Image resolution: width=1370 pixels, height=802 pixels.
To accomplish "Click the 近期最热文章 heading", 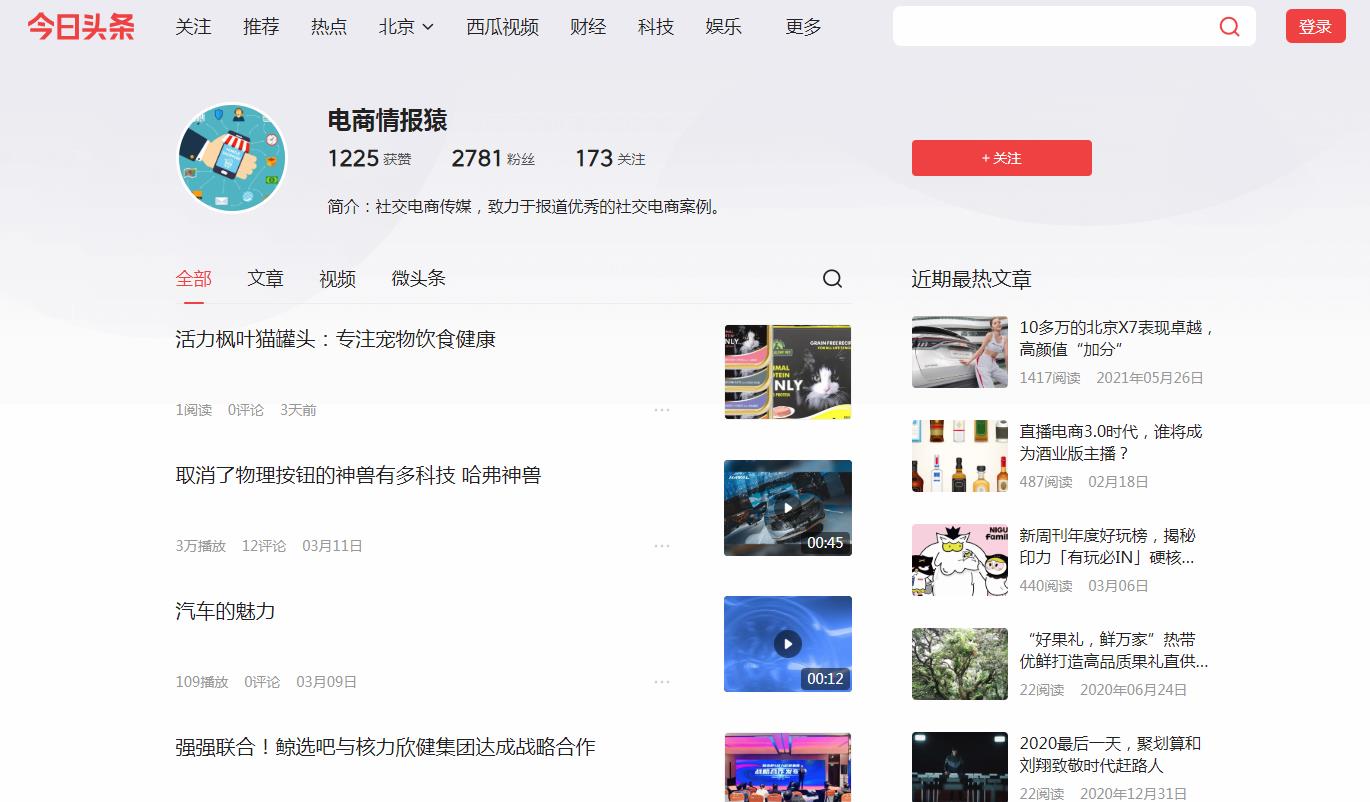I will click(971, 279).
